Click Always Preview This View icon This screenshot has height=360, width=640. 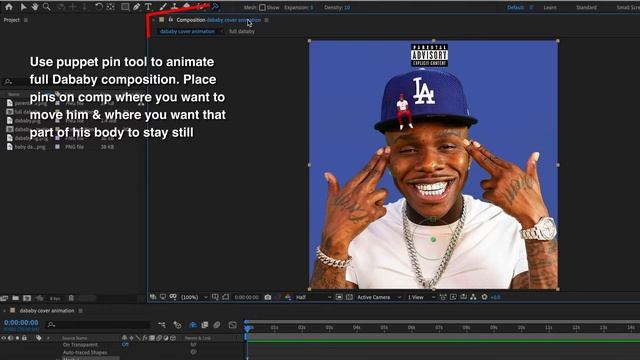[153, 297]
